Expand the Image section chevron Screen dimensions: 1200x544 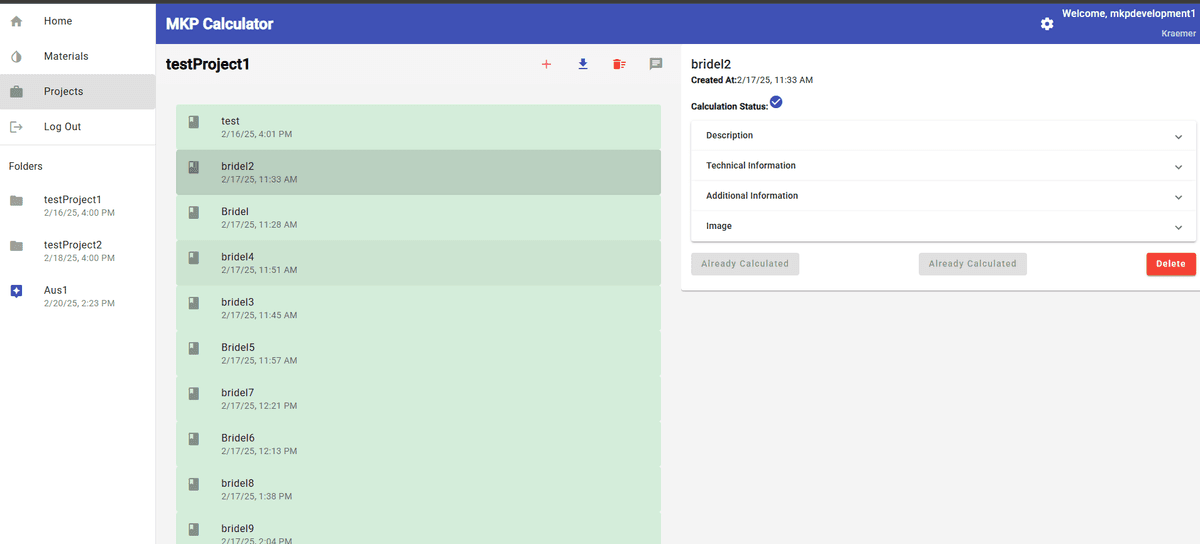(x=1178, y=227)
